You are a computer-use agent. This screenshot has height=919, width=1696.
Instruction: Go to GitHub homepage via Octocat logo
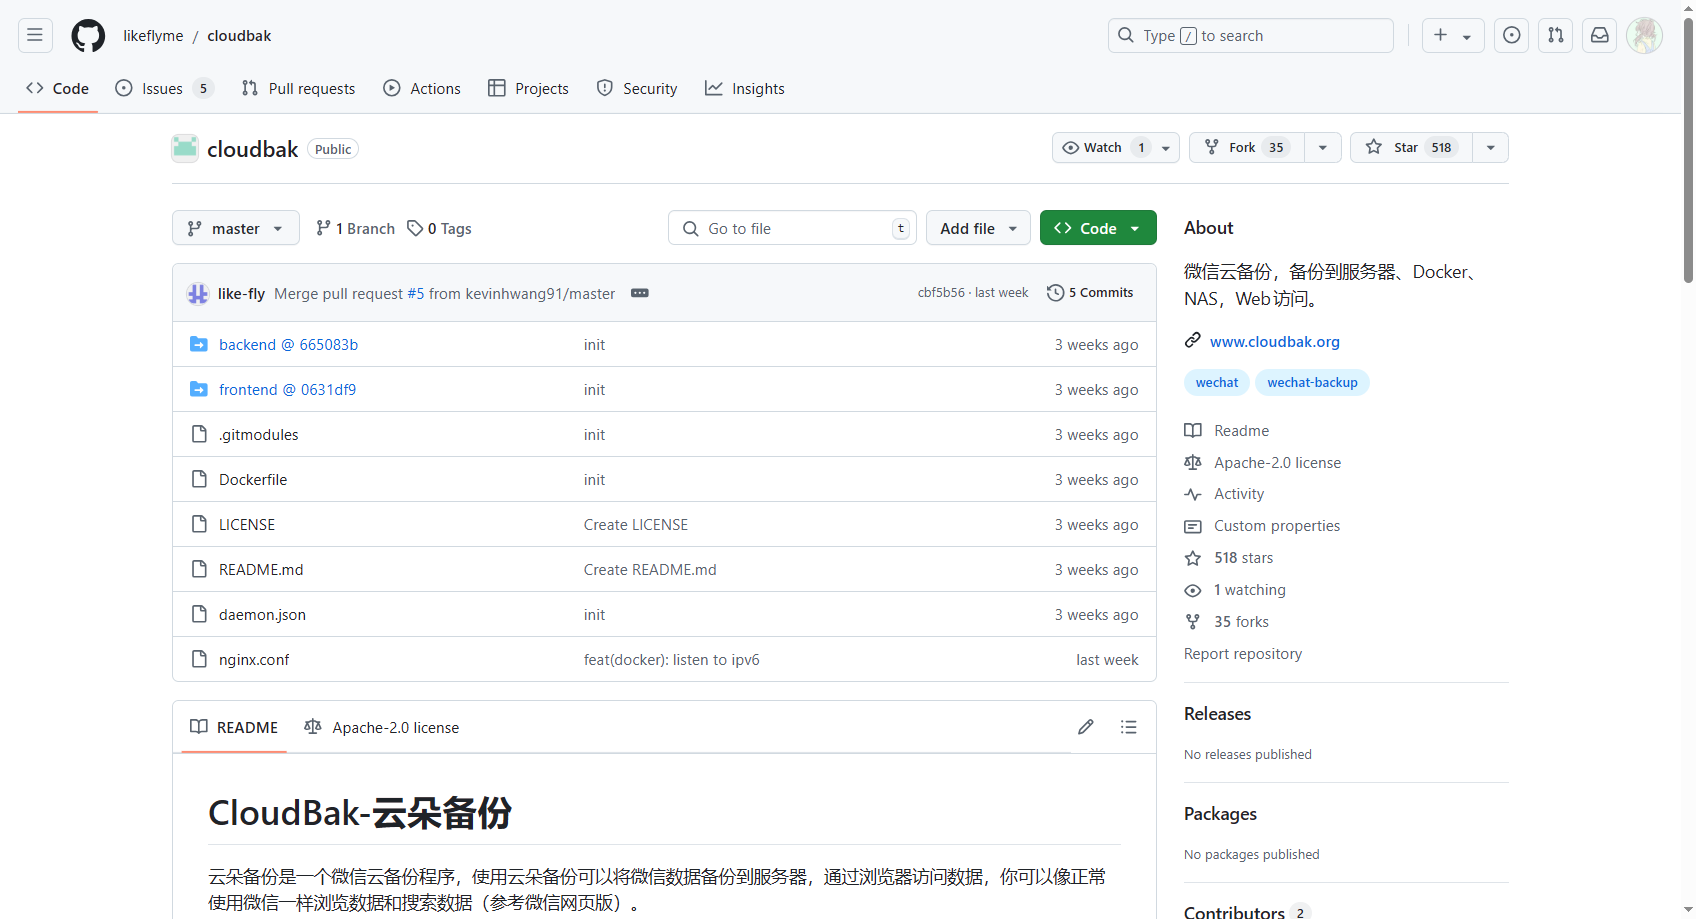coord(88,35)
